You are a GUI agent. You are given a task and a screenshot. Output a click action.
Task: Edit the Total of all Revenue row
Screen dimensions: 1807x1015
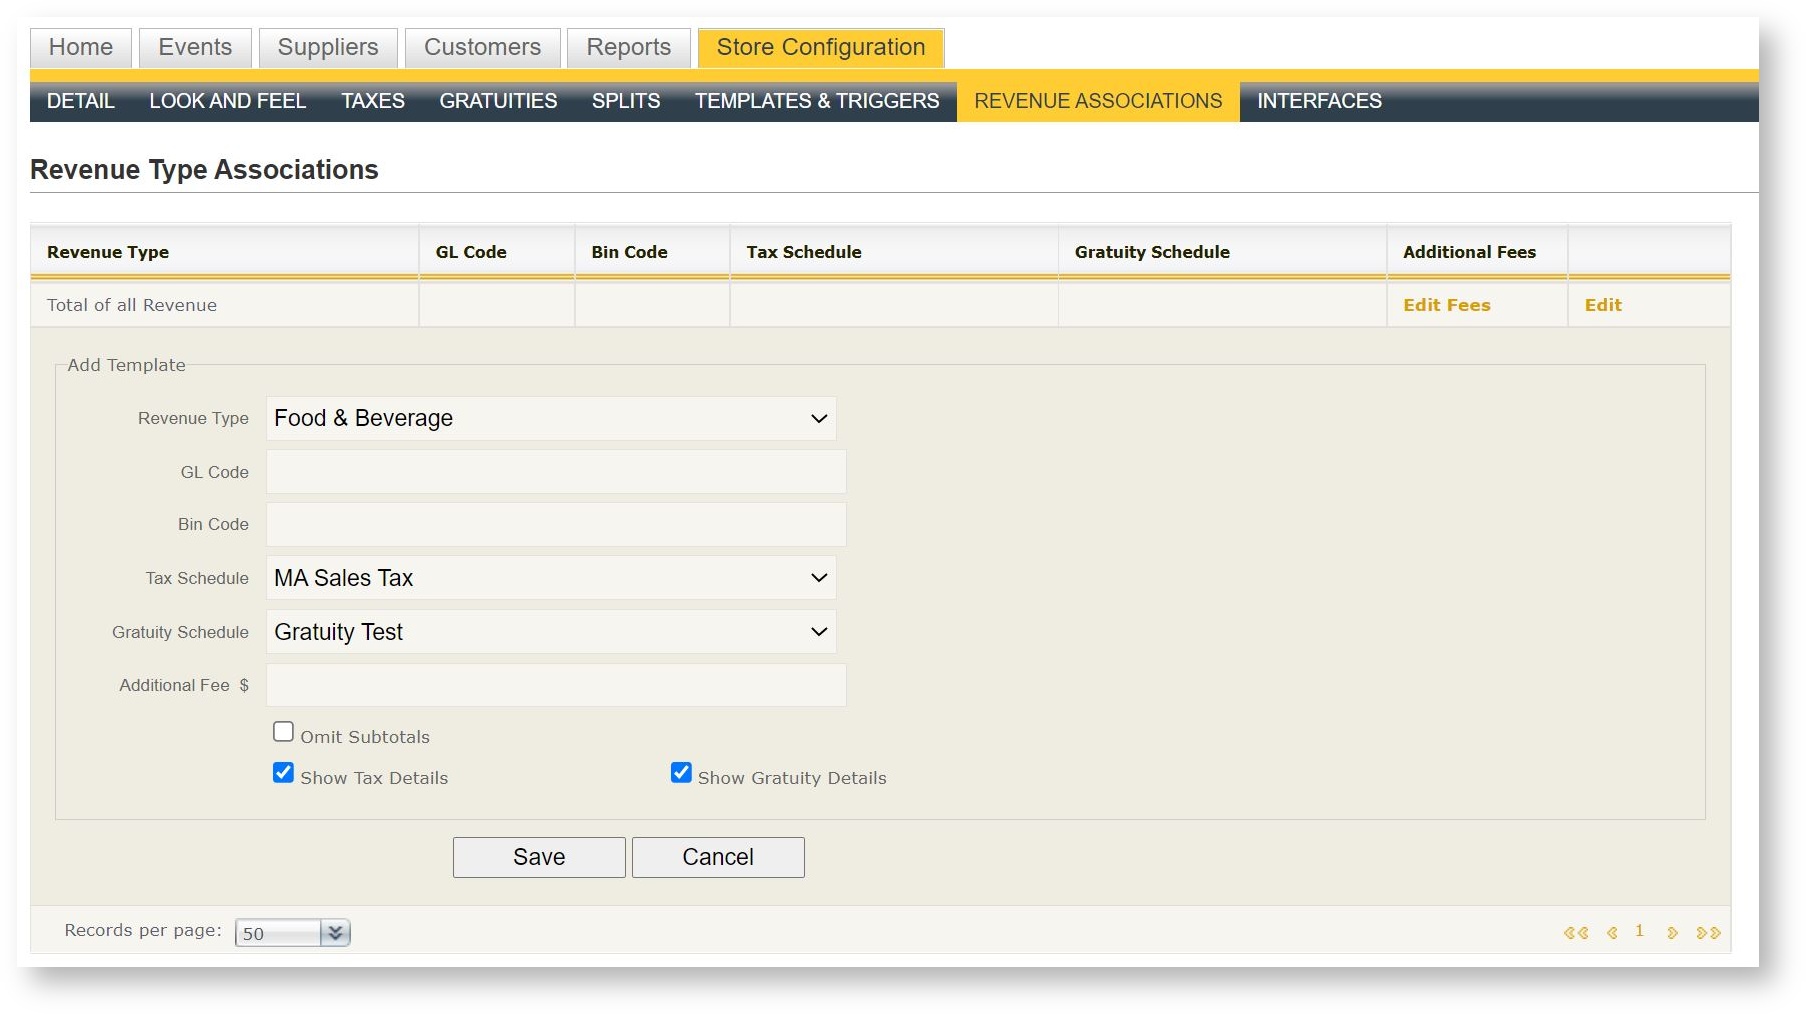coord(1602,305)
